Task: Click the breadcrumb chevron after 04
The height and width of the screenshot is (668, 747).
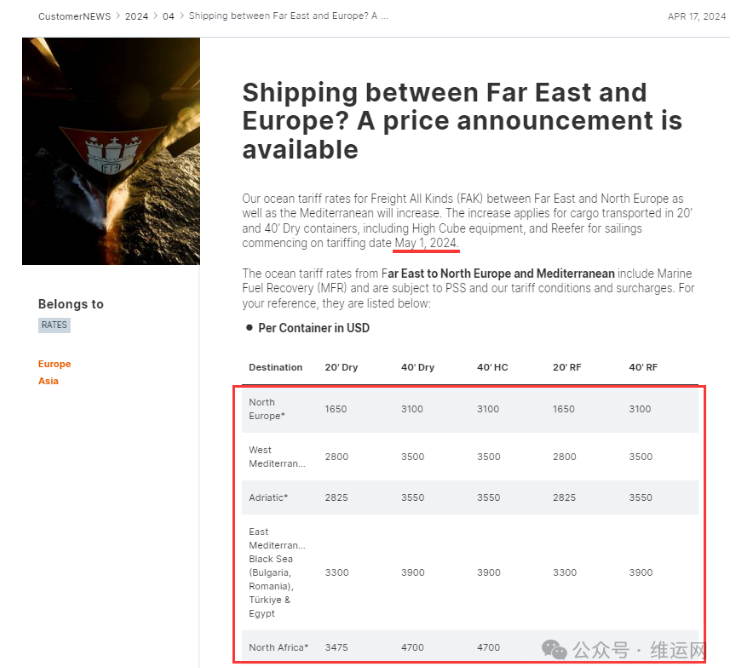Action: [182, 16]
